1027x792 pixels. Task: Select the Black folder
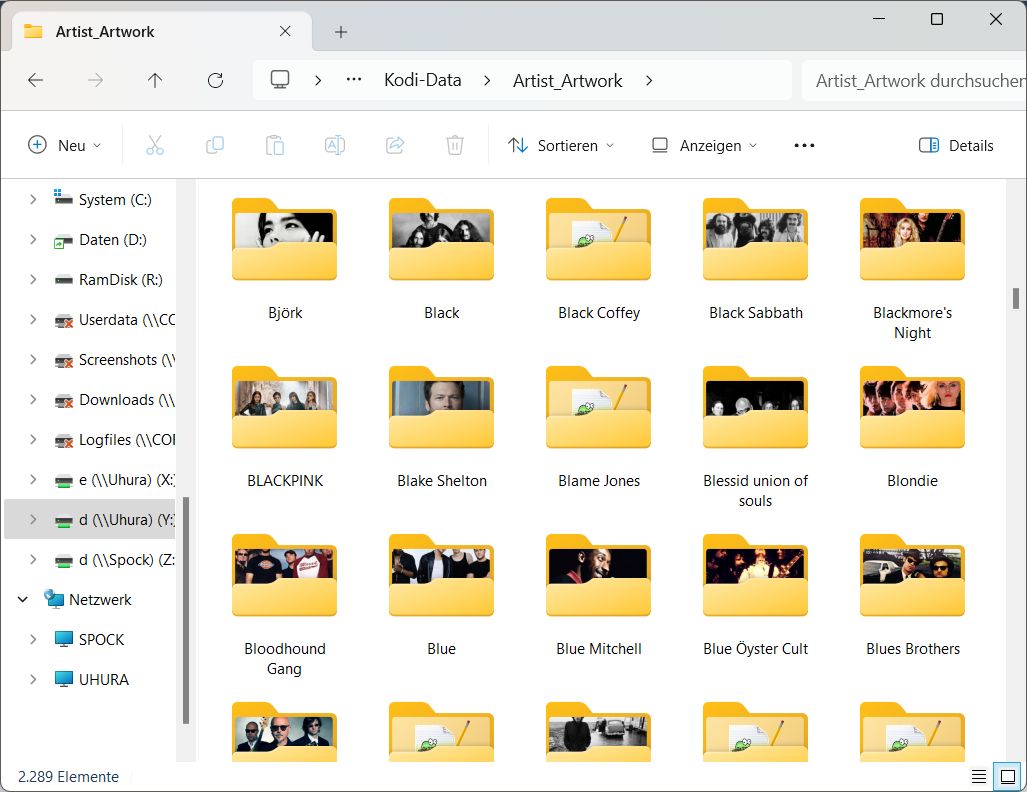click(441, 259)
